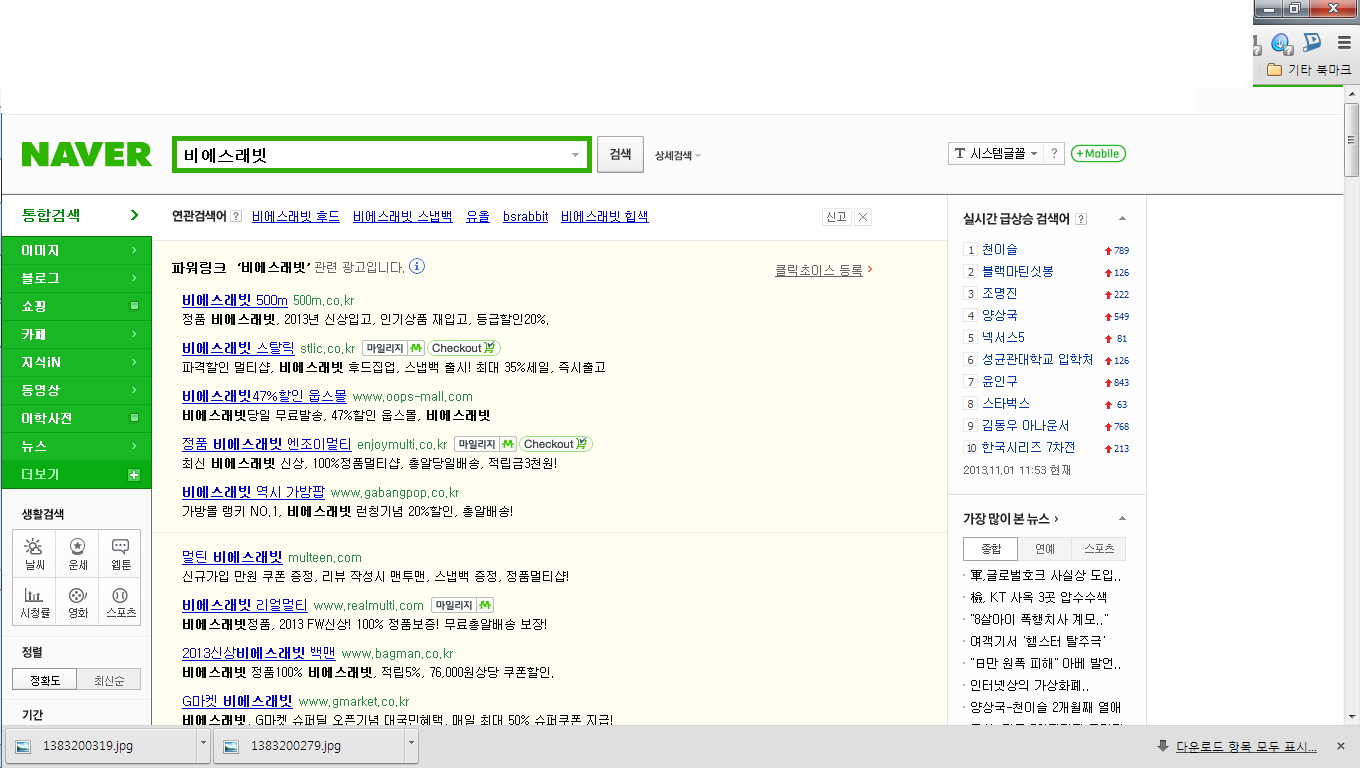Open the 지식iN search category
Screen dimensions: 1360x768
[x=76, y=362]
